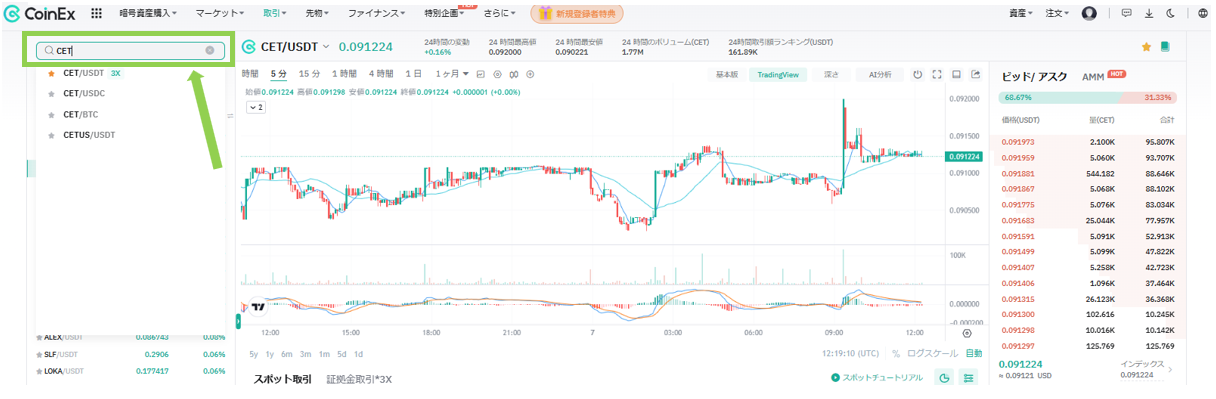
Task: Open the さらに dropdown menu
Action: pos(500,14)
